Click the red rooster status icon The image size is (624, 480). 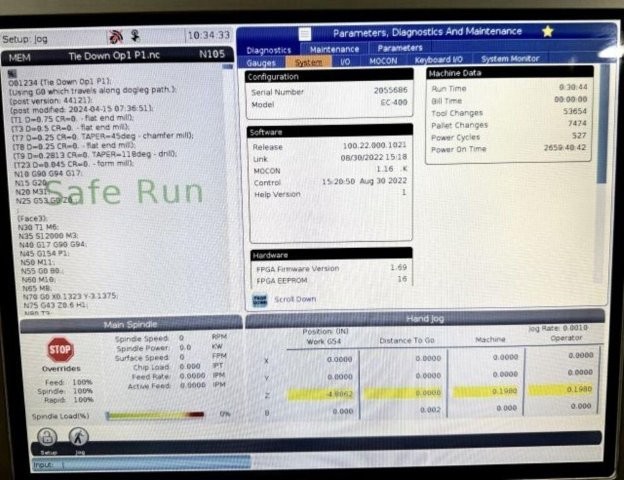pos(116,37)
